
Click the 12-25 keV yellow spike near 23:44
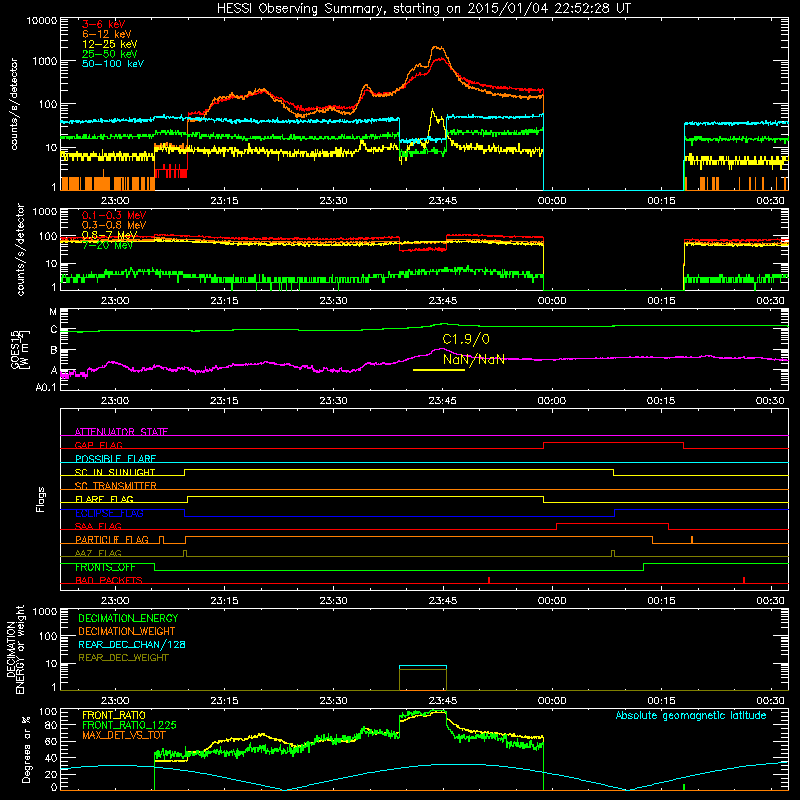[x=433, y=112]
